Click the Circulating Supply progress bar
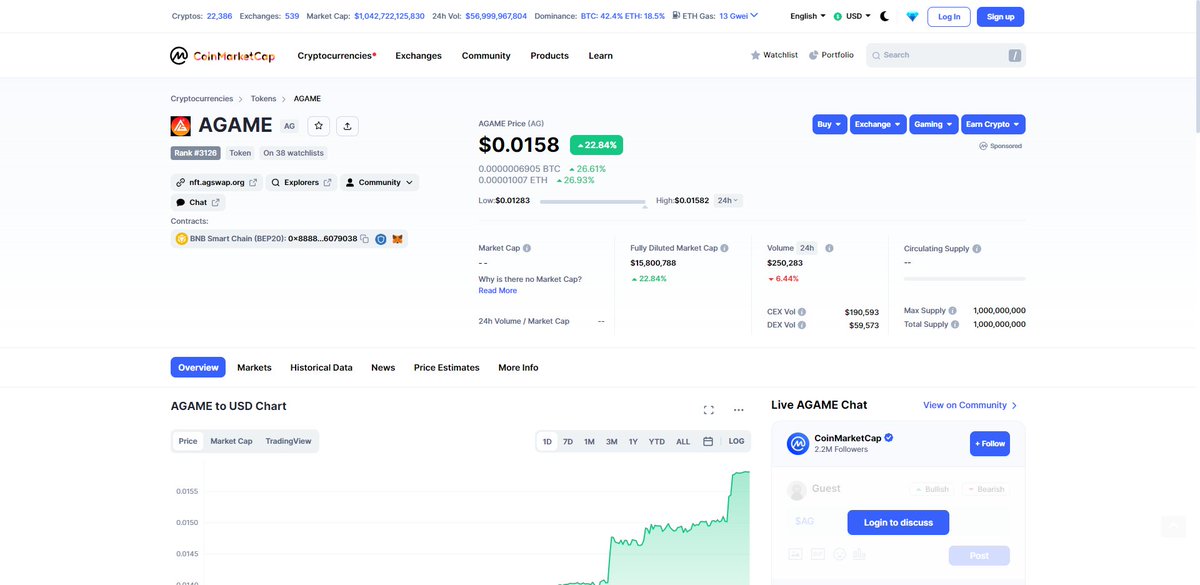Image resolution: width=1200 pixels, height=585 pixels. click(965, 278)
